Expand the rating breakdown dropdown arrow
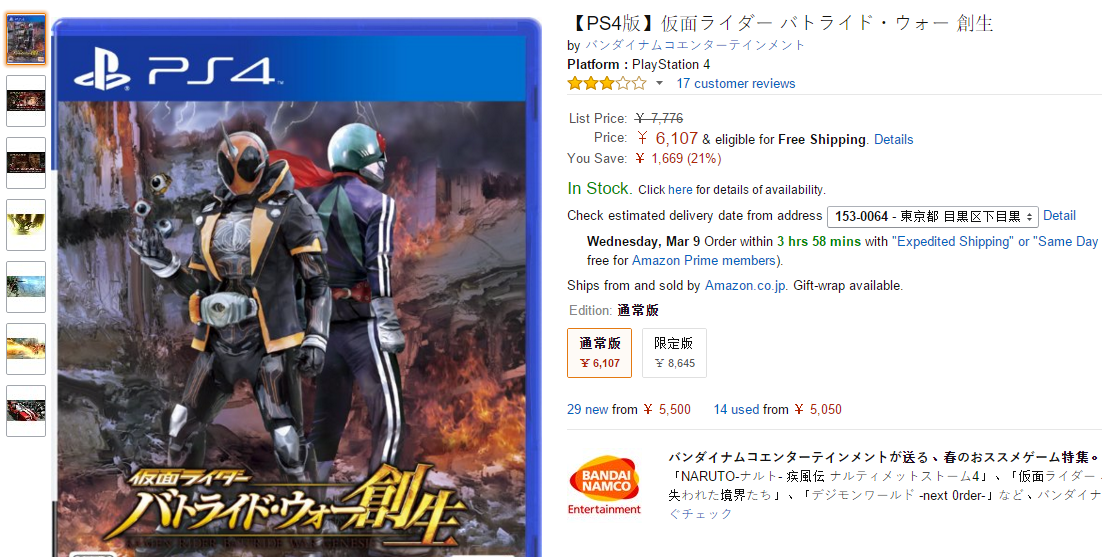1102x557 pixels. point(659,84)
